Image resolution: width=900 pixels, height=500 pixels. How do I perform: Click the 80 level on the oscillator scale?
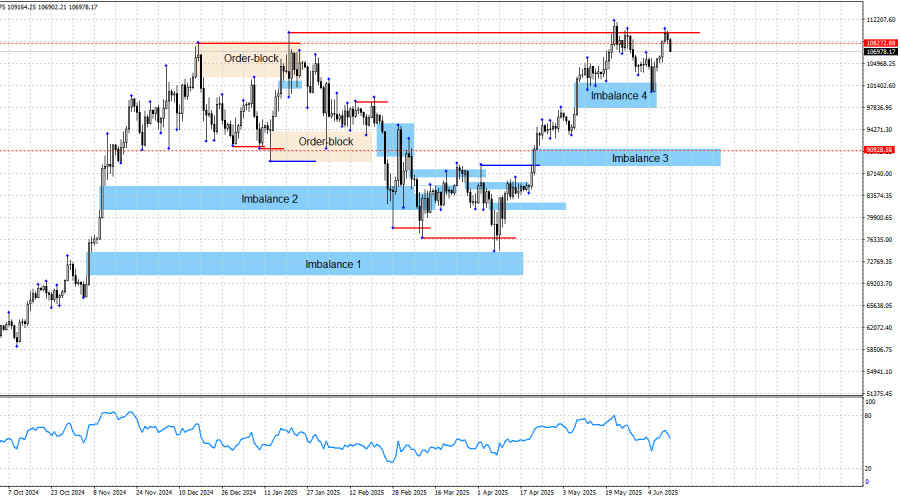point(868,416)
